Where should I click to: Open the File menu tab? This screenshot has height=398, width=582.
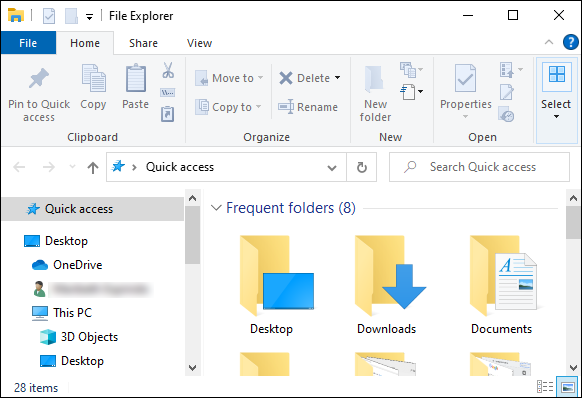pyautogui.click(x=28, y=43)
